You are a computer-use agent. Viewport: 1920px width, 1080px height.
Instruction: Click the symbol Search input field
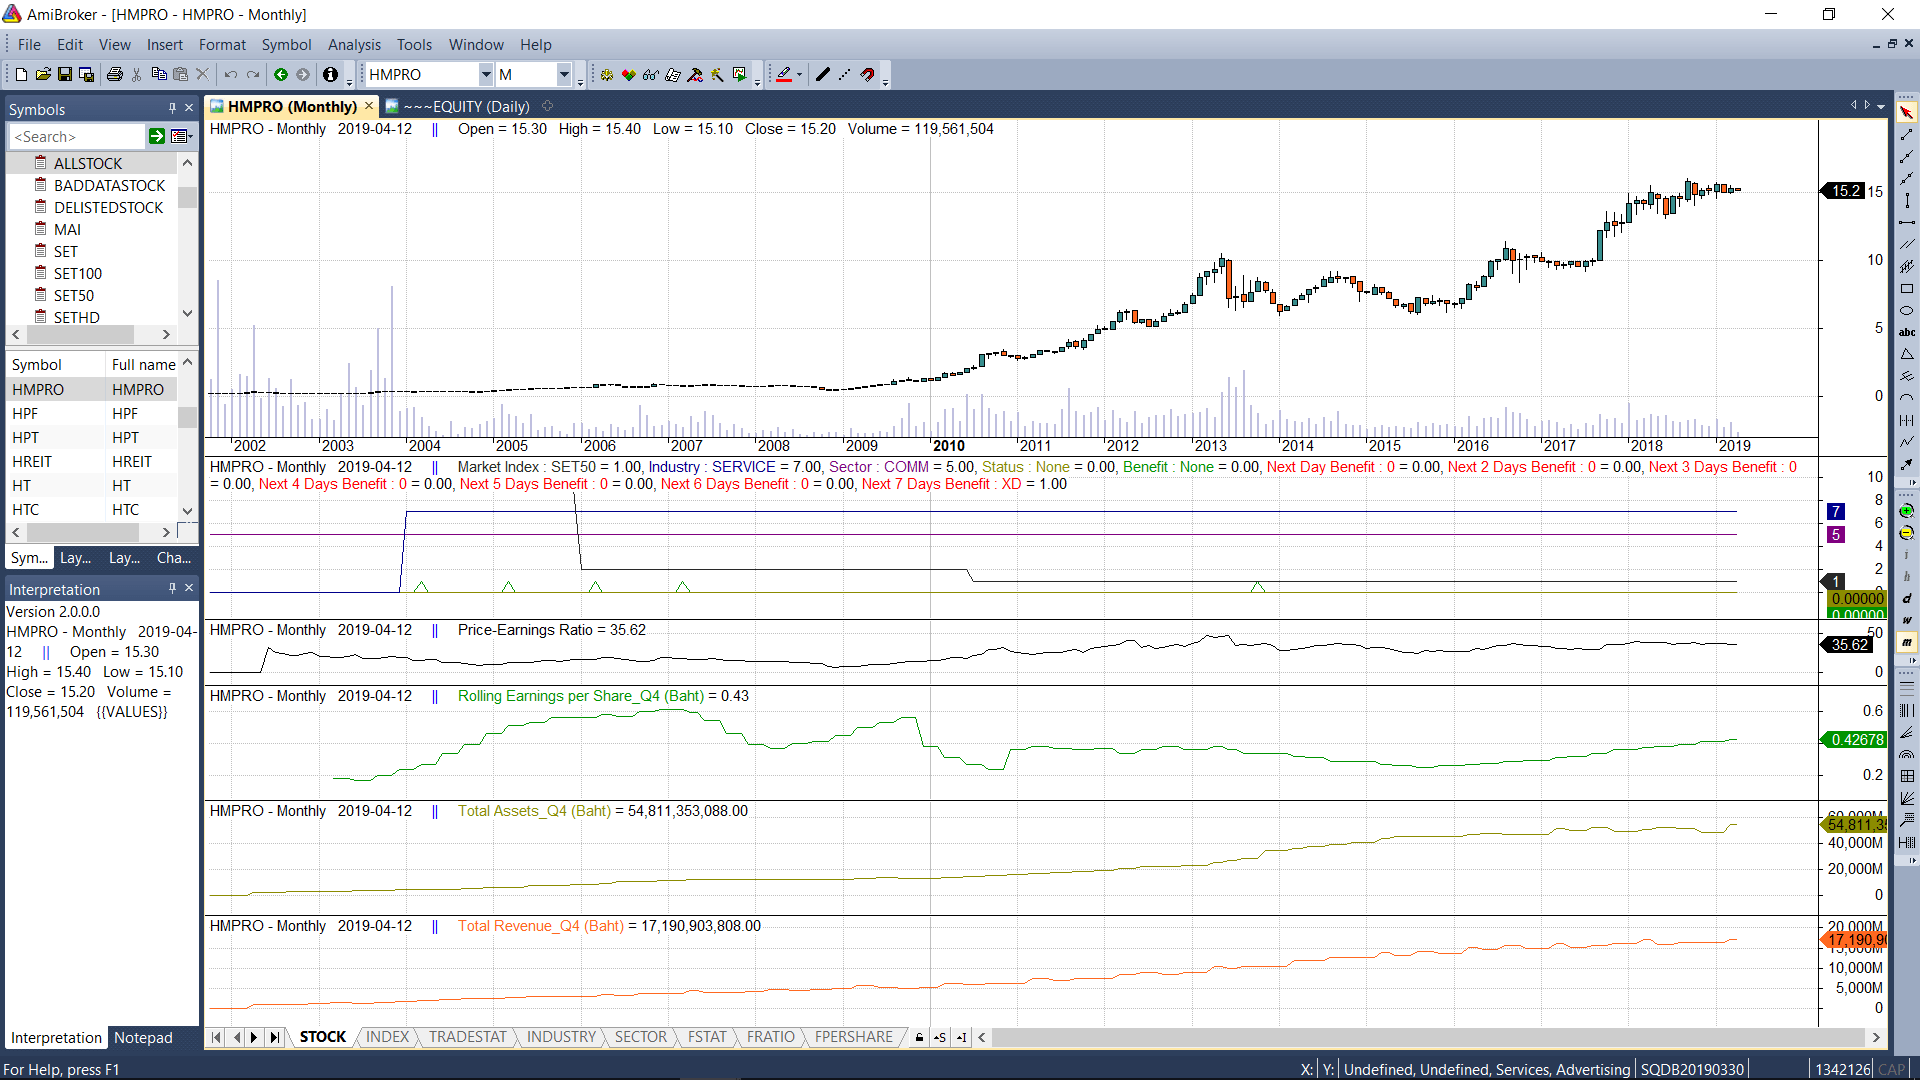(x=78, y=137)
